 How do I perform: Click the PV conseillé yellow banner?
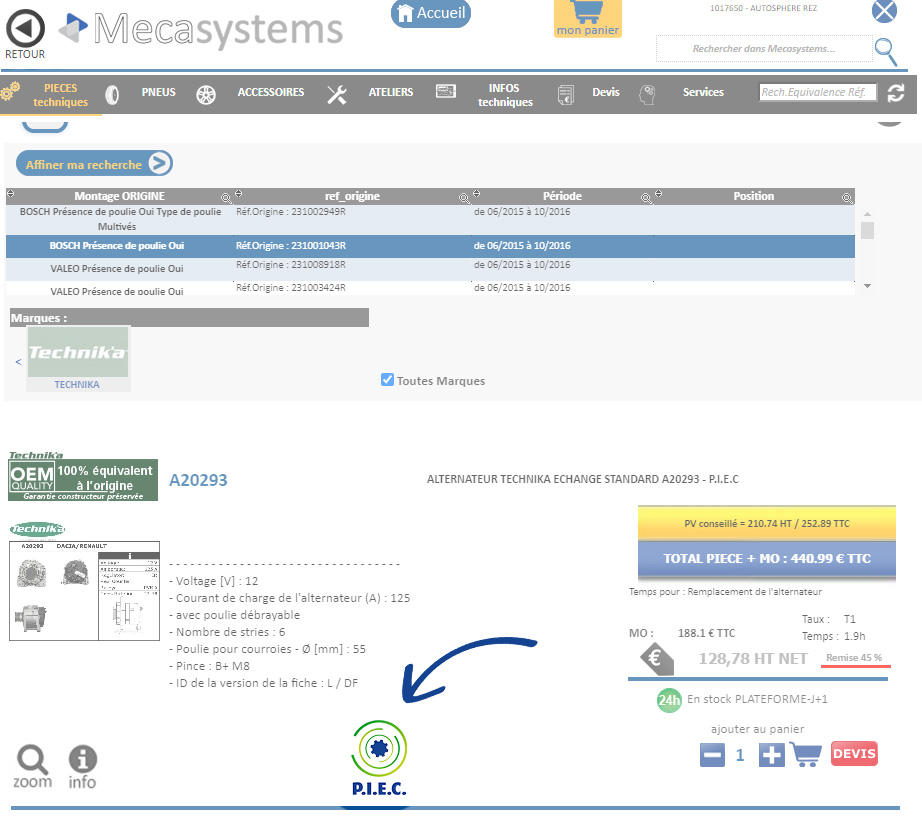click(767, 523)
